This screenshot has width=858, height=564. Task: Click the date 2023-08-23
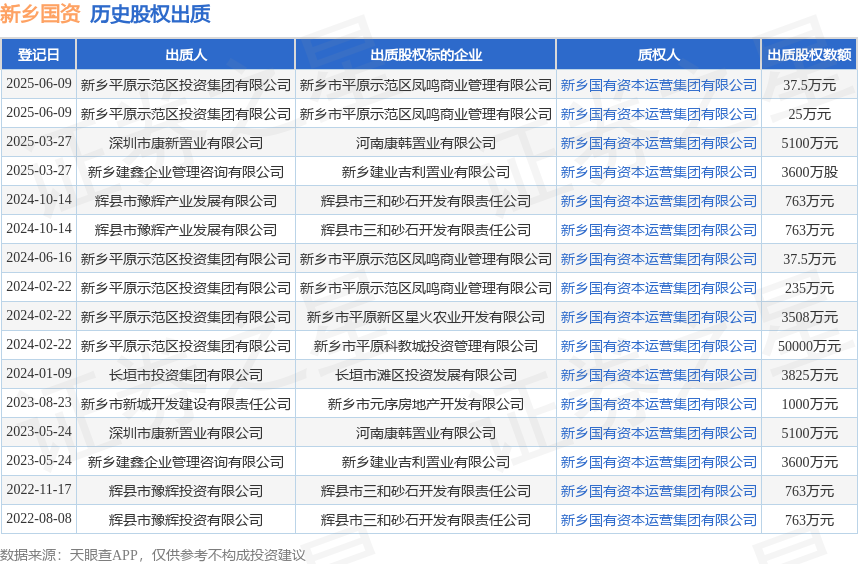pyautogui.click(x=39, y=403)
